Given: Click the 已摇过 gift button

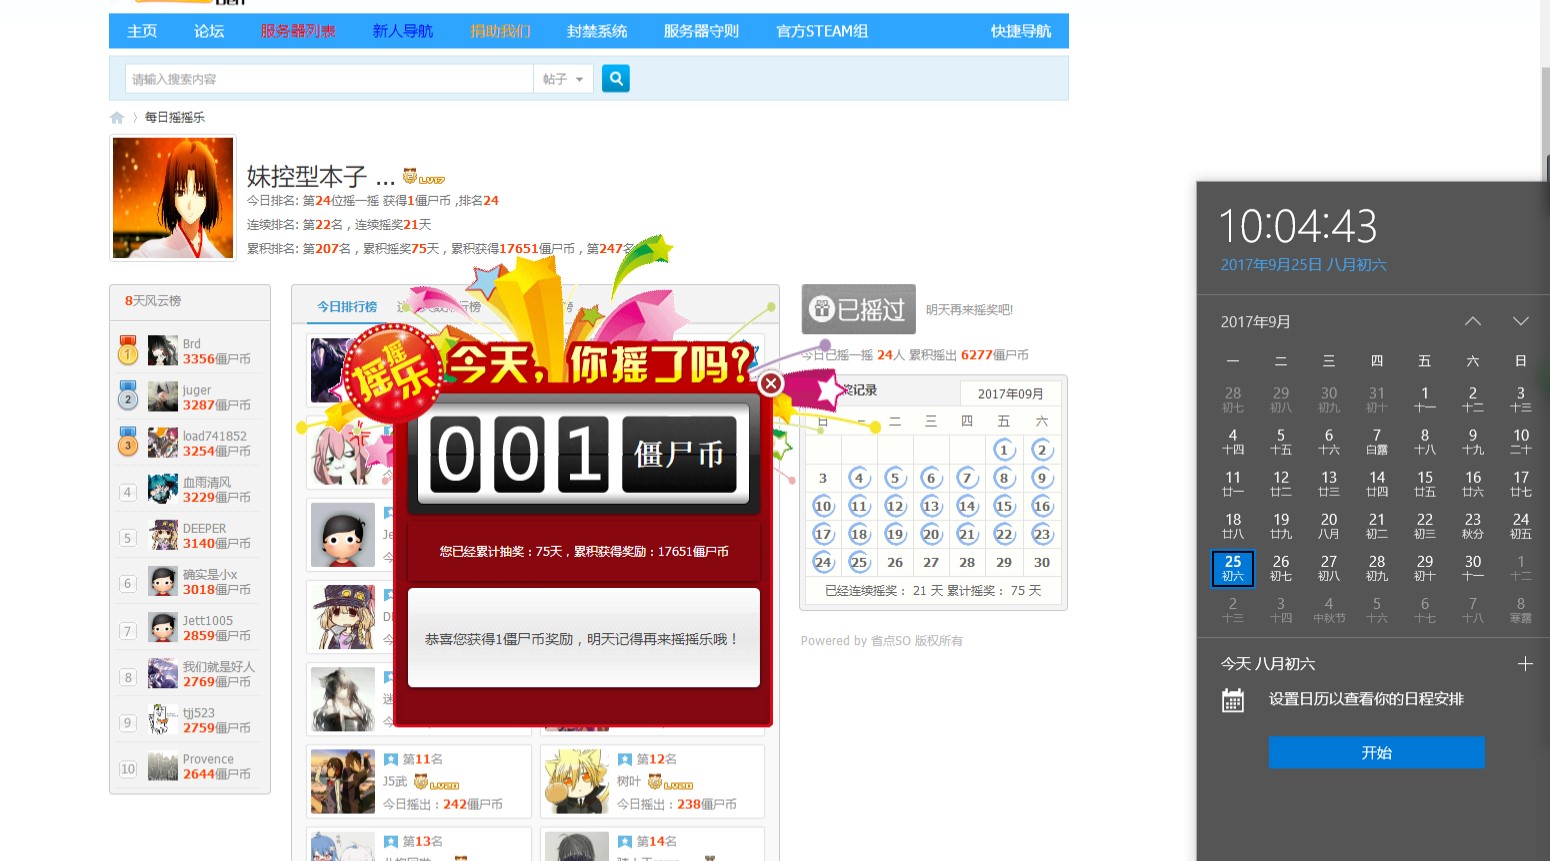Looking at the screenshot, I should [x=858, y=310].
